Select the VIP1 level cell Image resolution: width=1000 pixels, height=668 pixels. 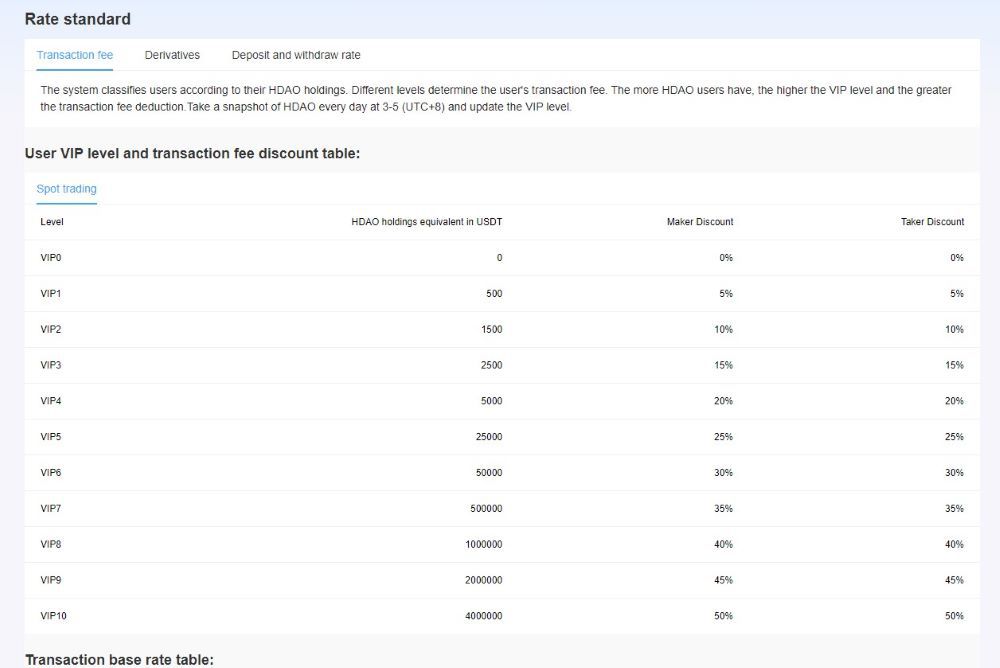[51, 293]
